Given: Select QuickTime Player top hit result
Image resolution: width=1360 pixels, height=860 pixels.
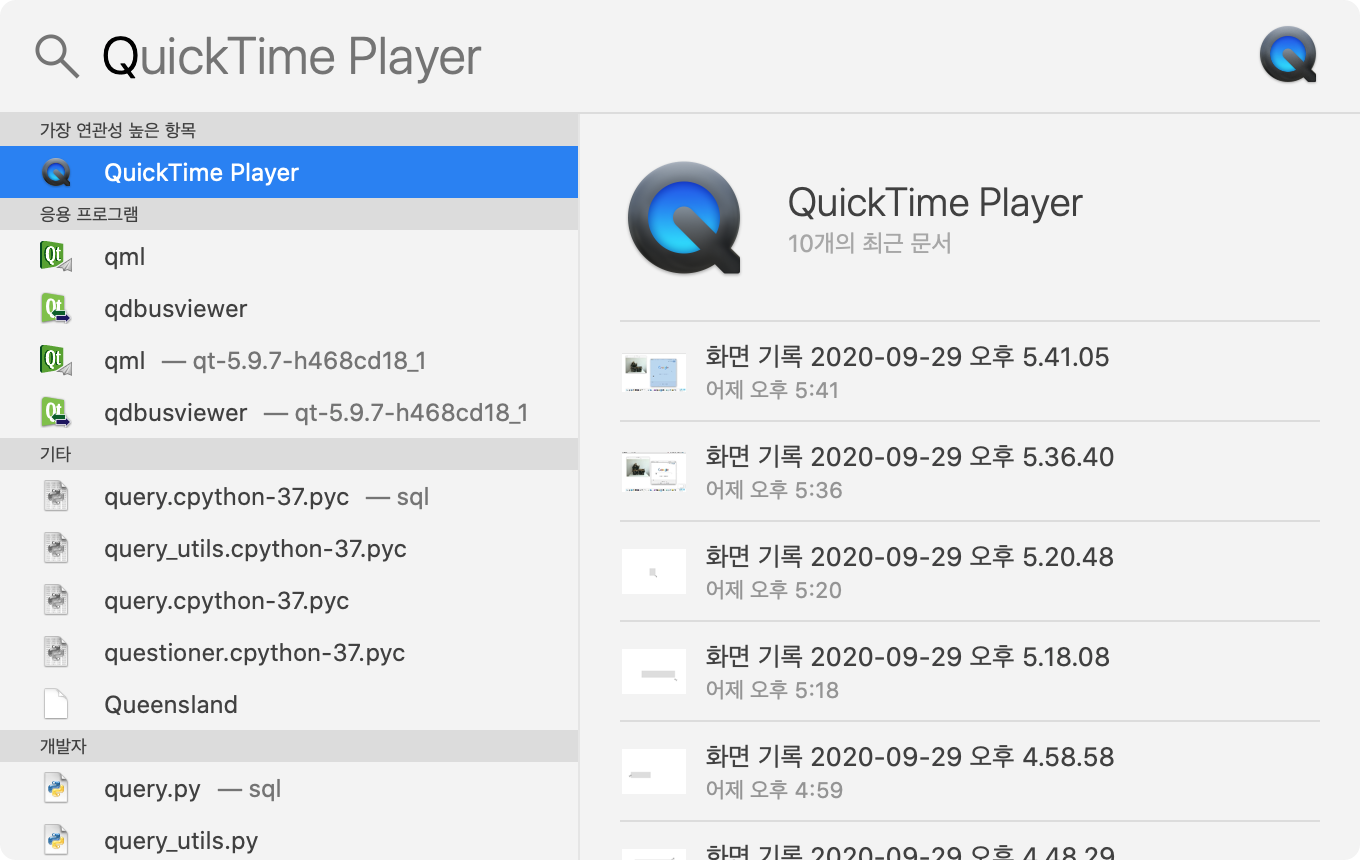Looking at the screenshot, I should point(289,172).
